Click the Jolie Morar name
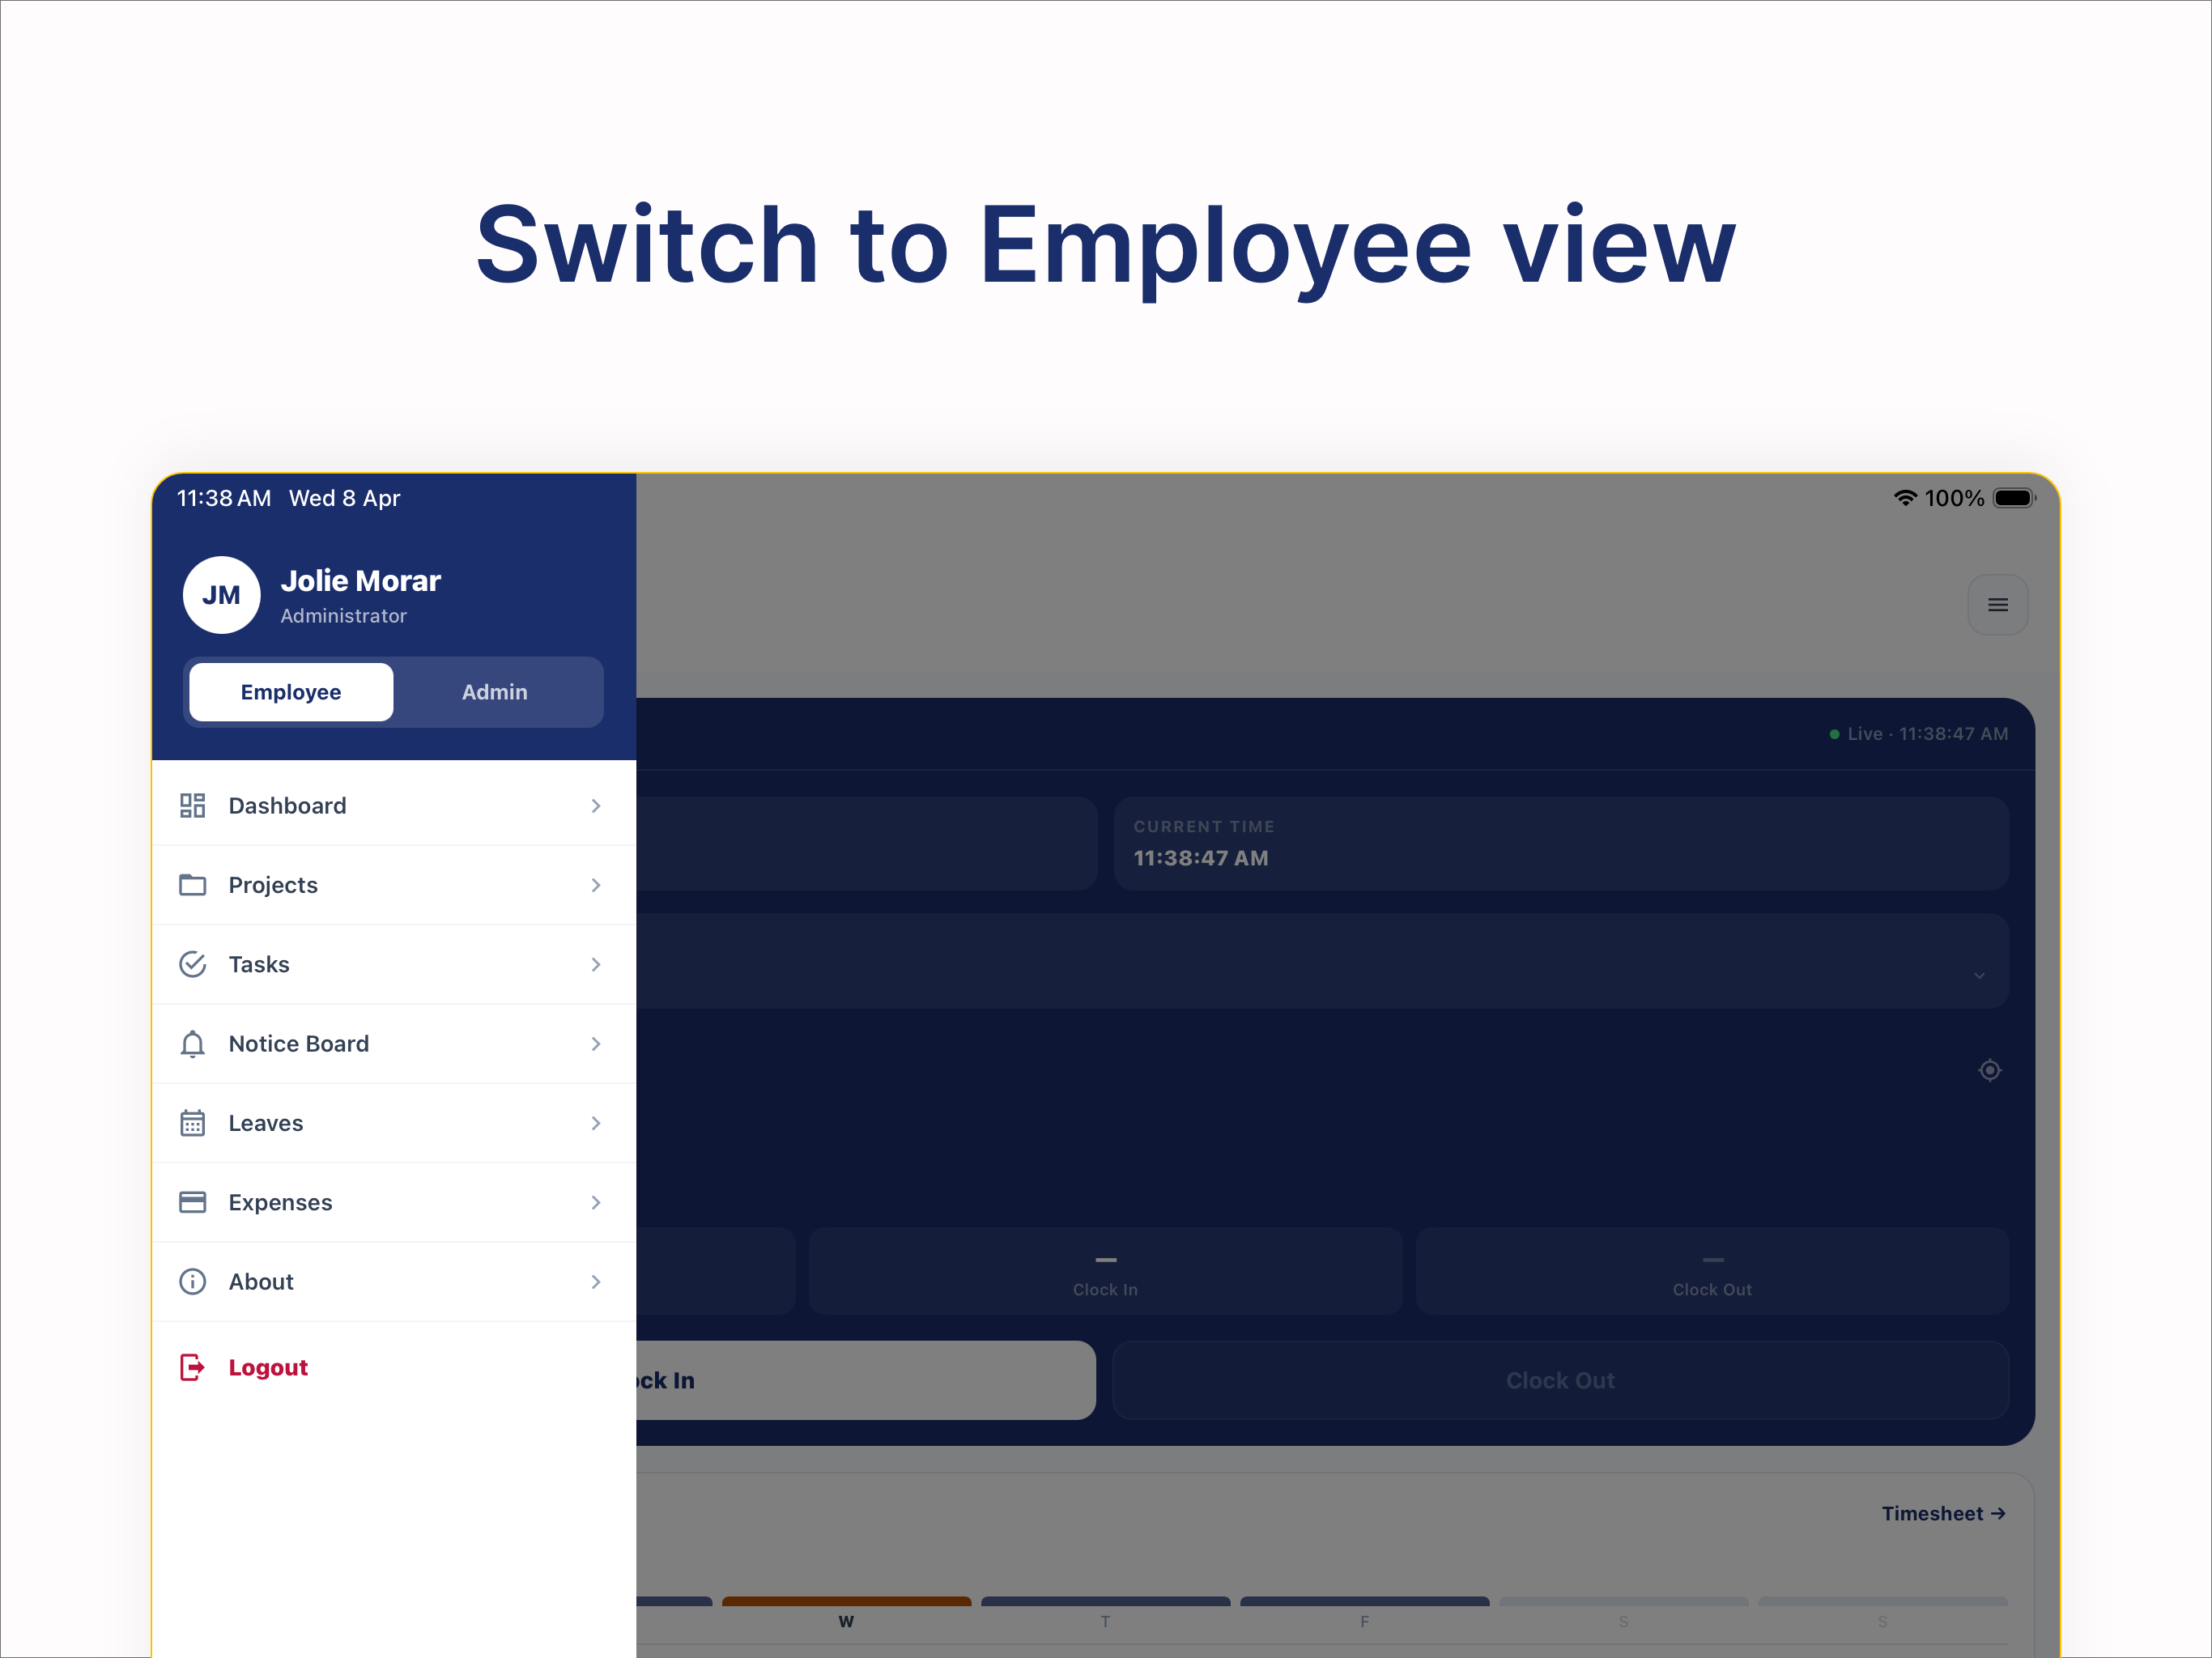The image size is (2212, 1658). (360, 581)
